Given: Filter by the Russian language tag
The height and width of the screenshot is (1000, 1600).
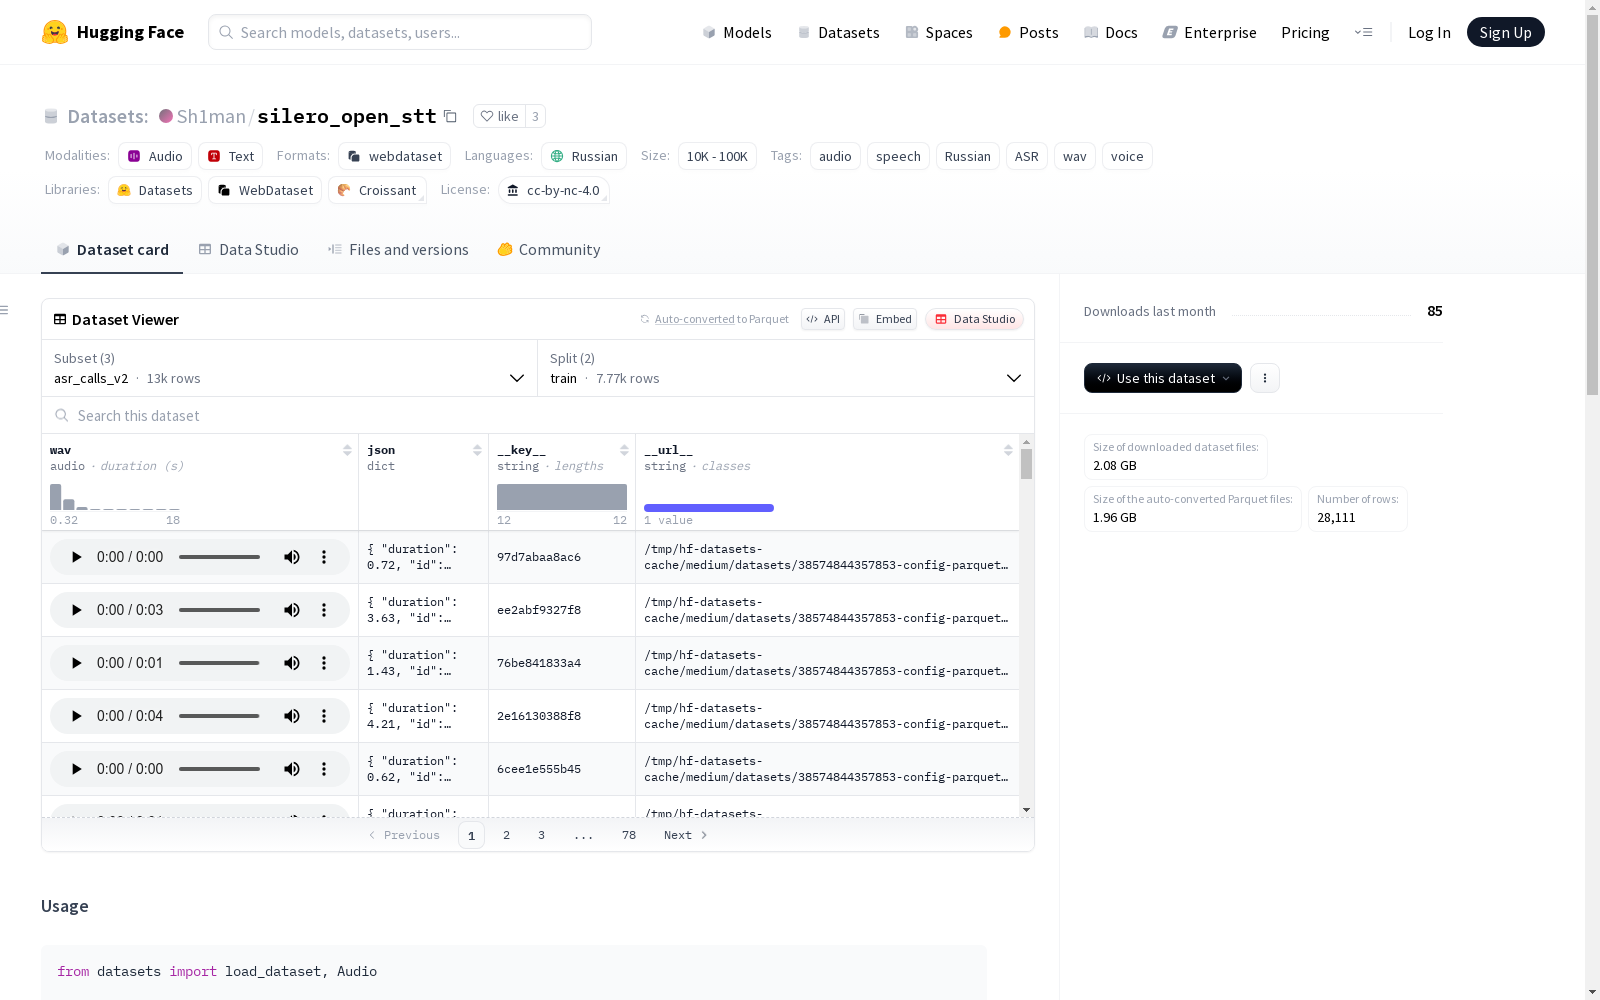Looking at the screenshot, I should coord(584,156).
